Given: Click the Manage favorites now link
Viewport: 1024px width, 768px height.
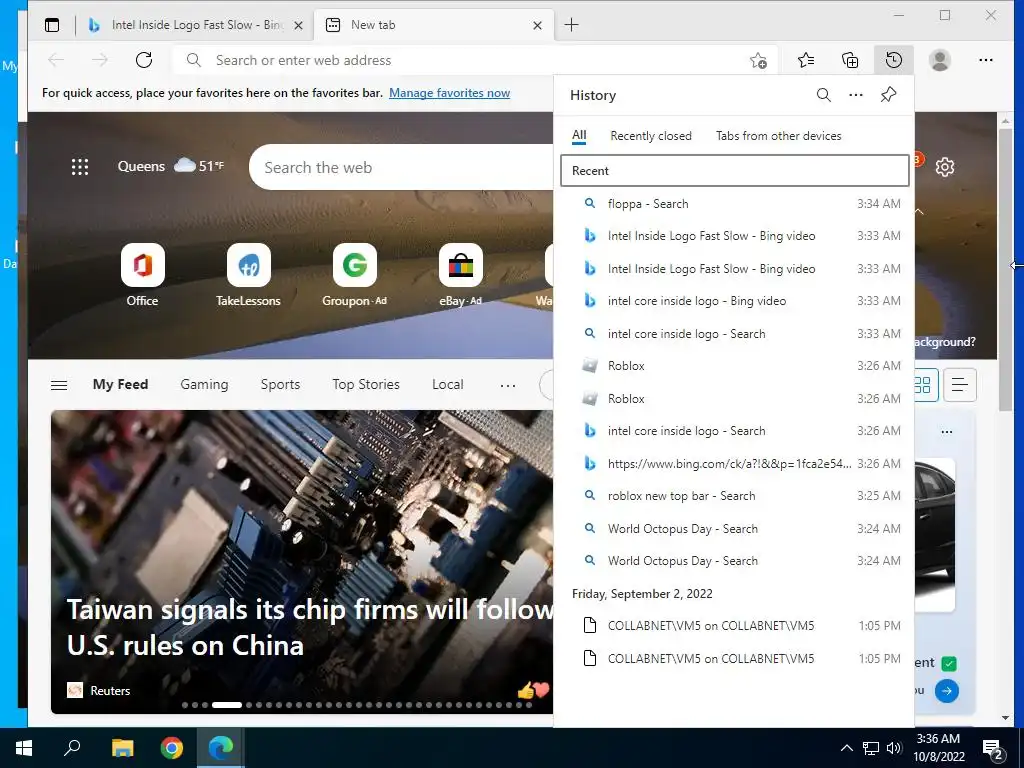Looking at the screenshot, I should pos(449,93).
